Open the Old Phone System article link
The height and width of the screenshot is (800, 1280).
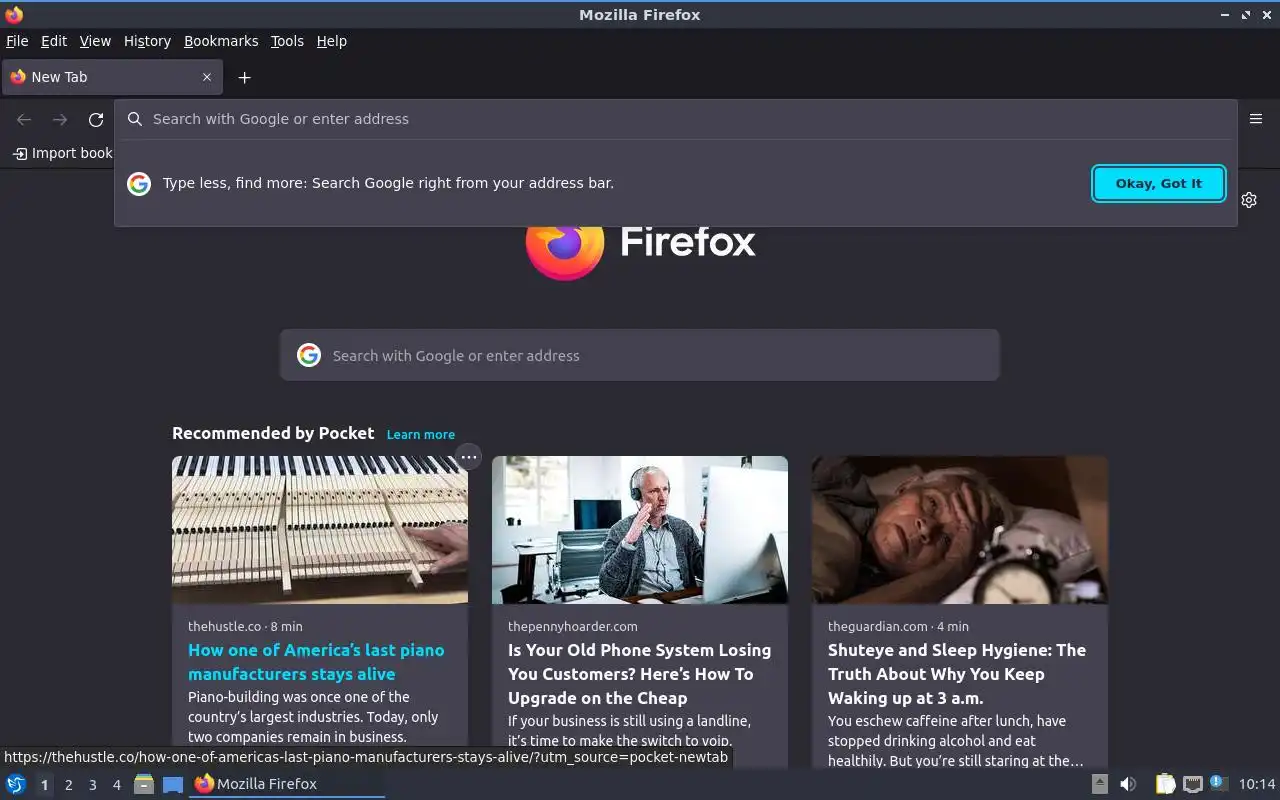coord(639,674)
